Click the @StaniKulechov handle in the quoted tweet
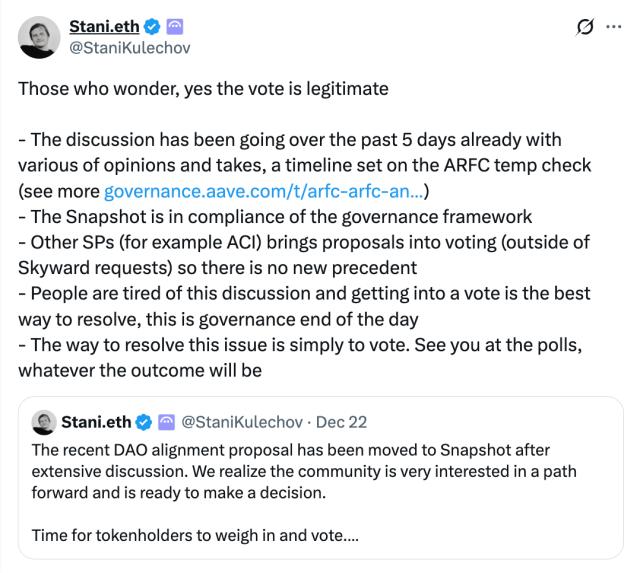The width and height of the screenshot is (640, 573). [243, 422]
